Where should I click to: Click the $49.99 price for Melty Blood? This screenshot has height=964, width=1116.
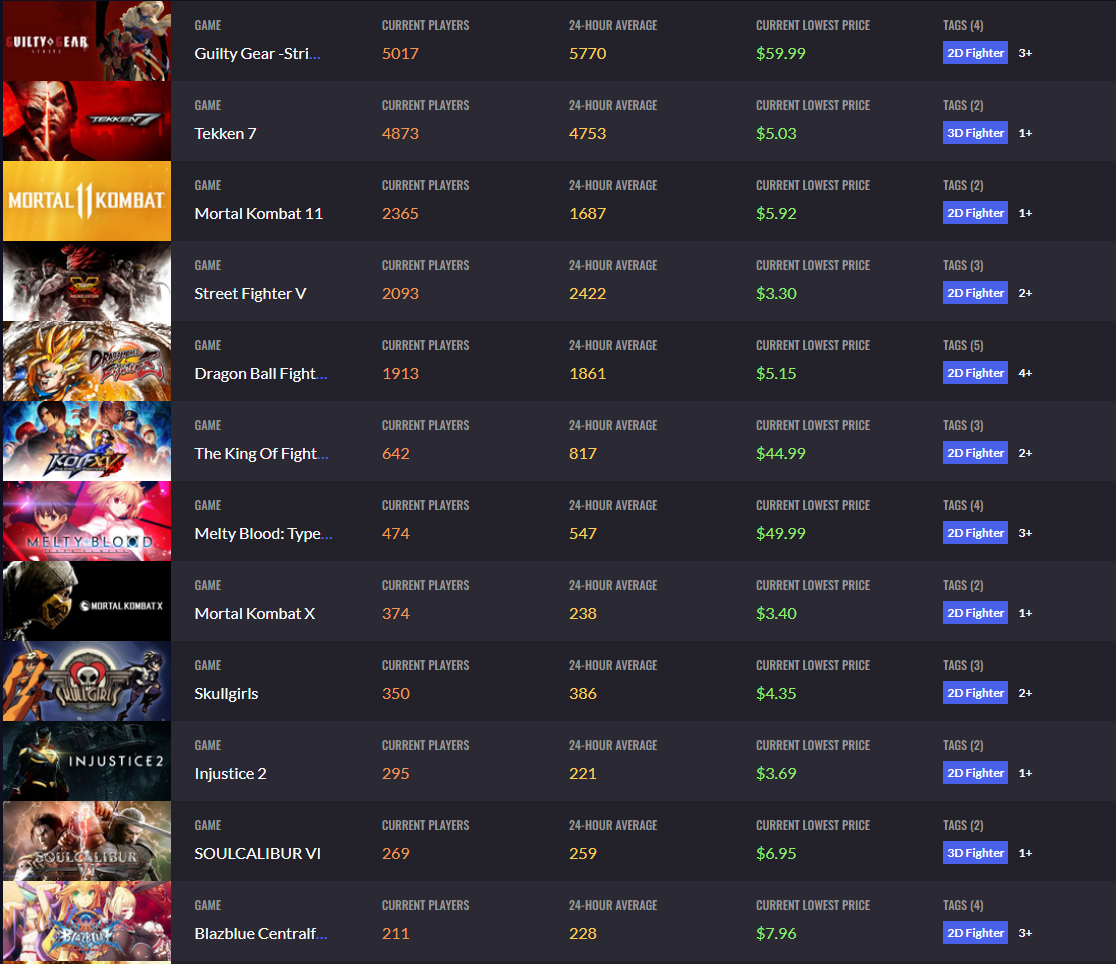(781, 533)
